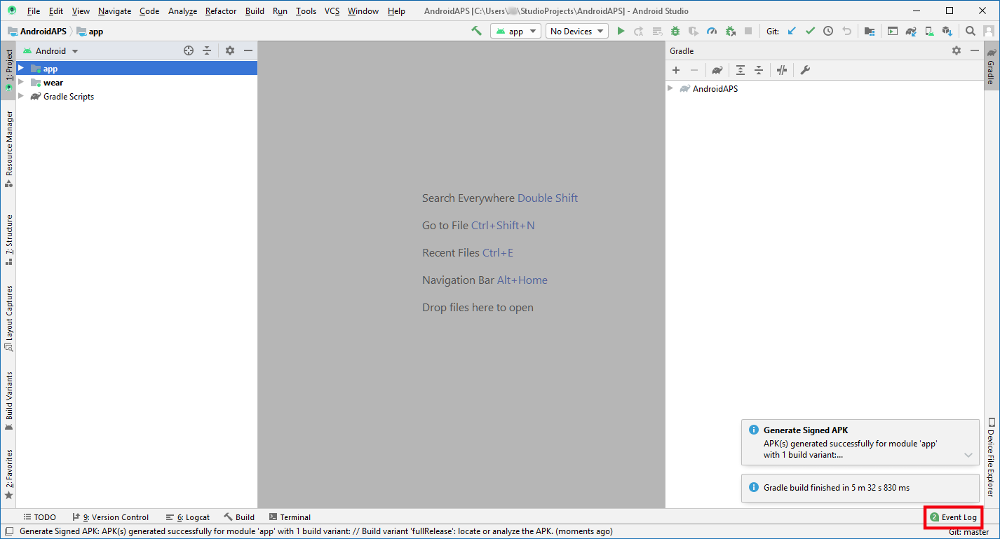Open Git Show History clock icon
Screen dimensions: 1000x539
828,31
